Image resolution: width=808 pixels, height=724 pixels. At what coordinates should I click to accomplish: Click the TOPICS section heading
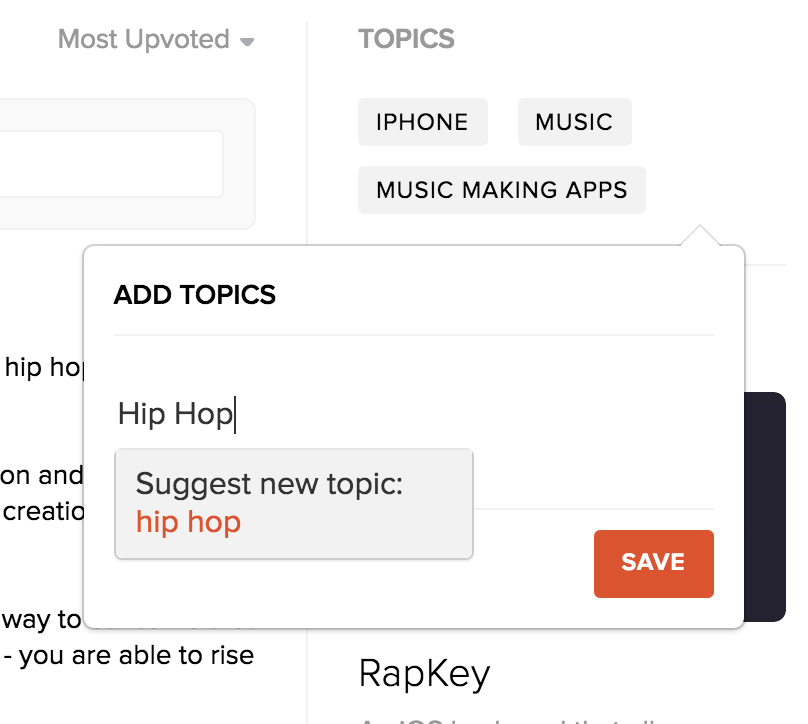(x=407, y=39)
